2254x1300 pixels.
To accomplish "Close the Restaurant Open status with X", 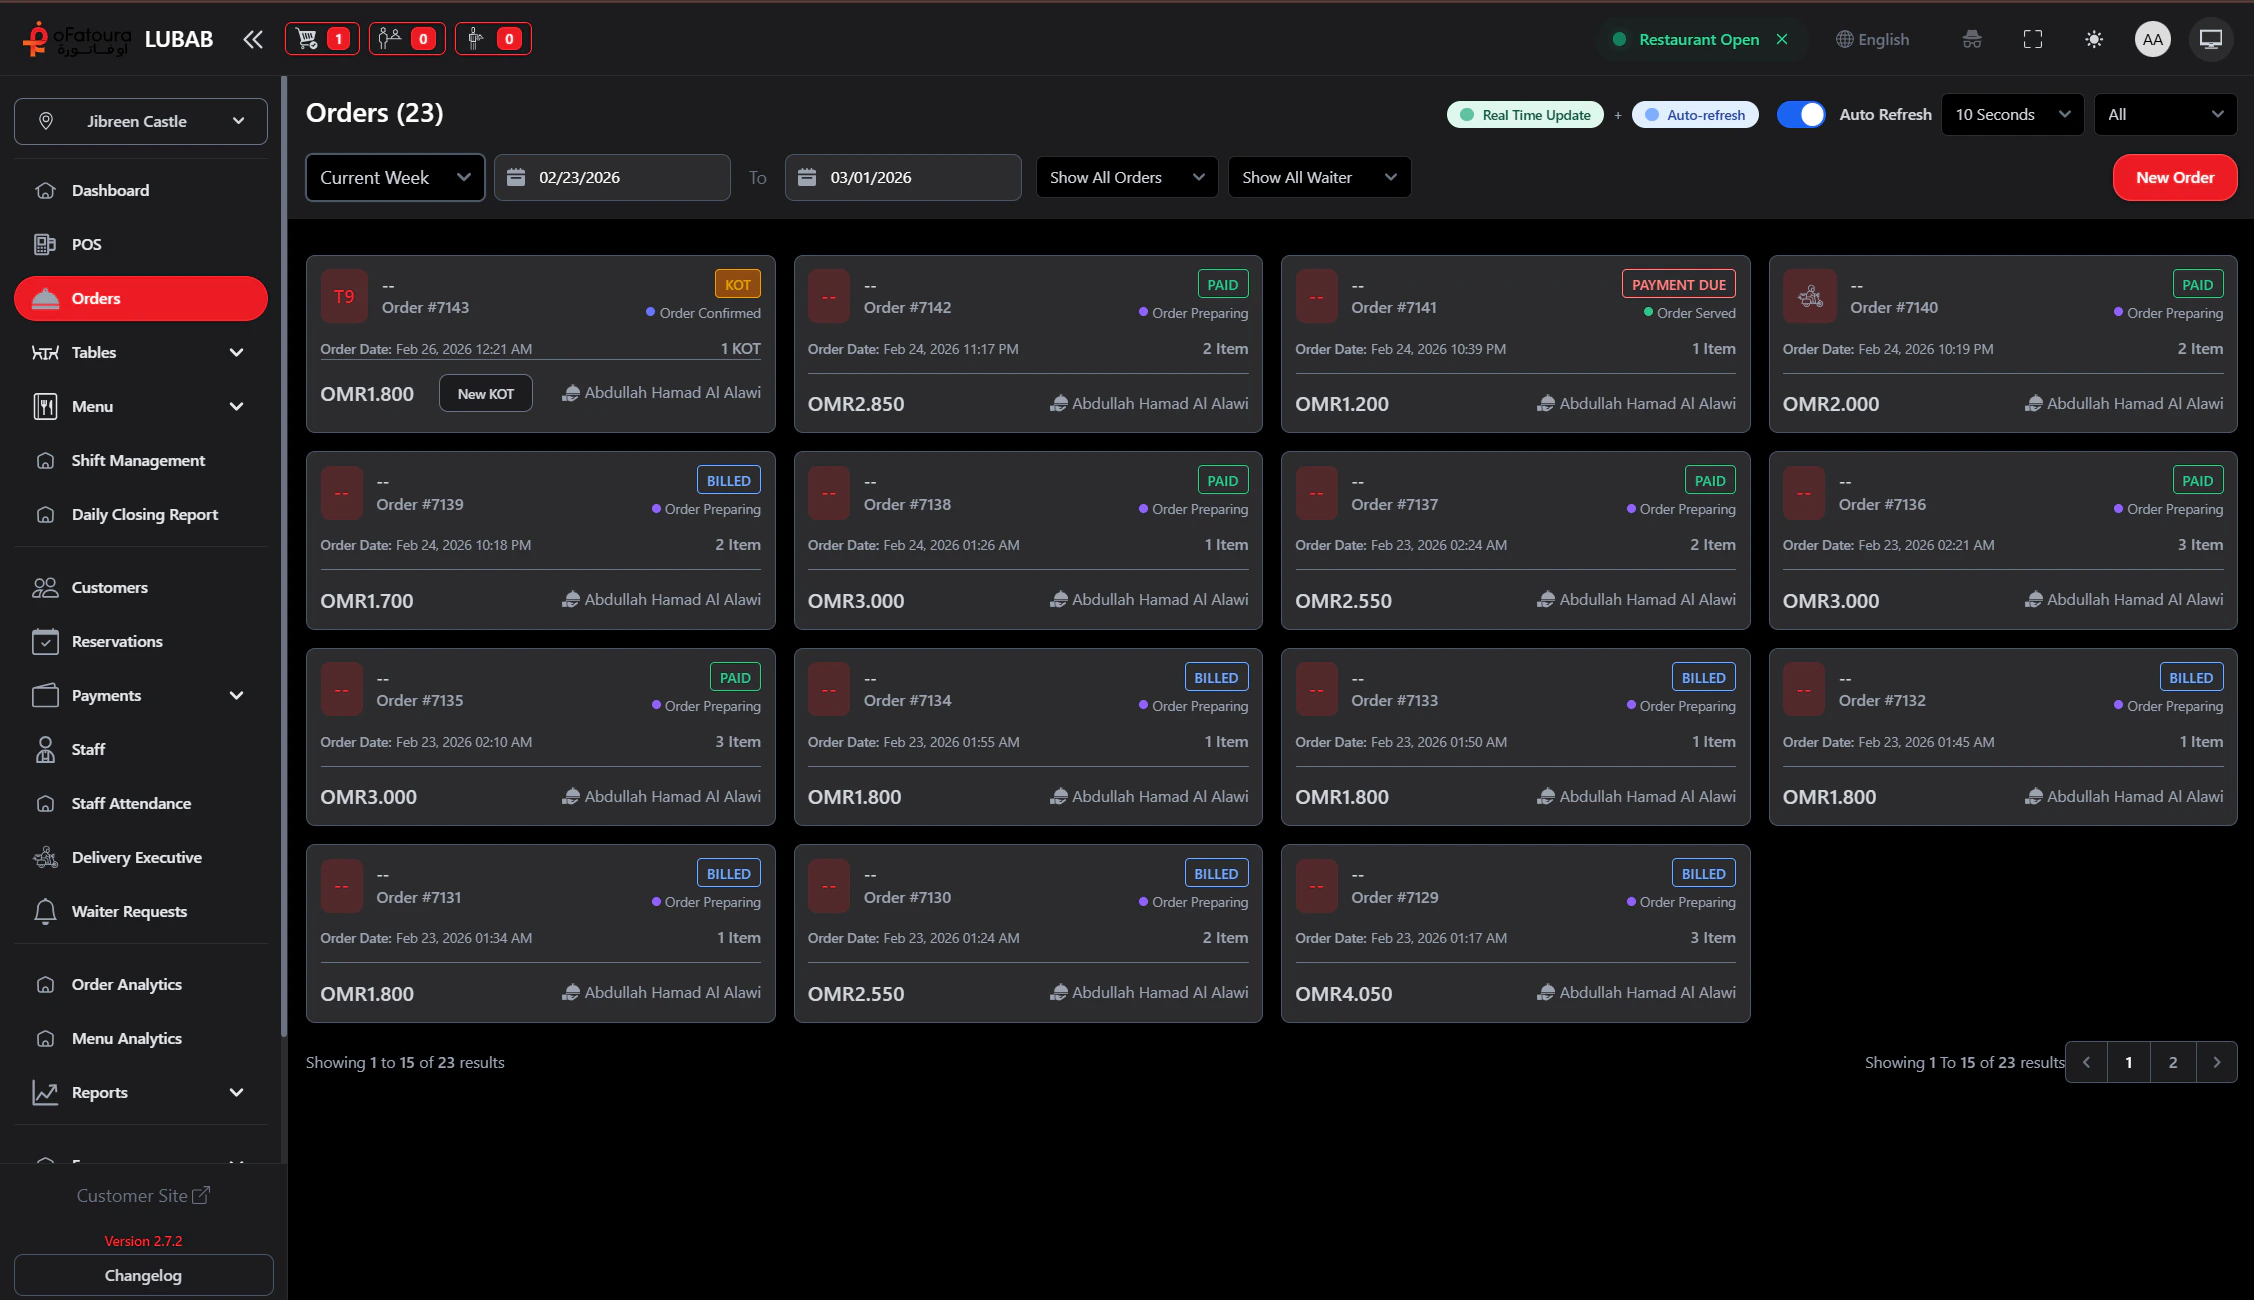I will 1781,39.
